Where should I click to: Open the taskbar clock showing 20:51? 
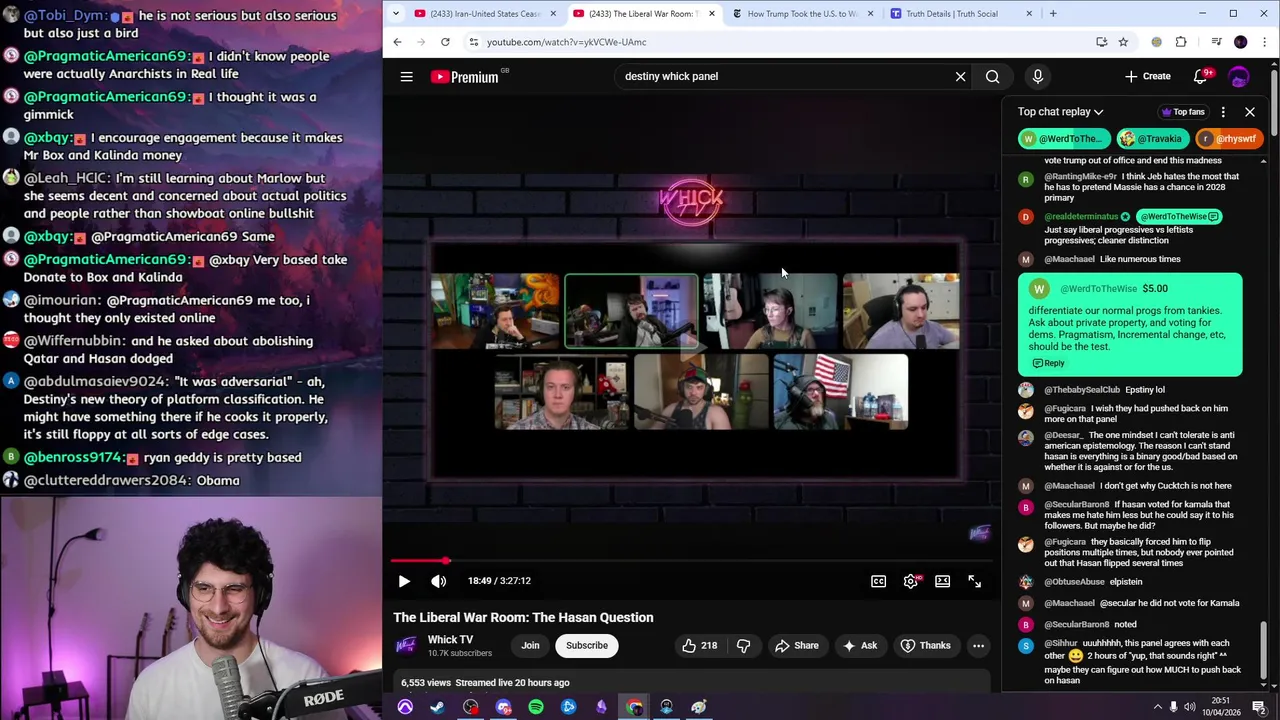pyautogui.click(x=1222, y=707)
